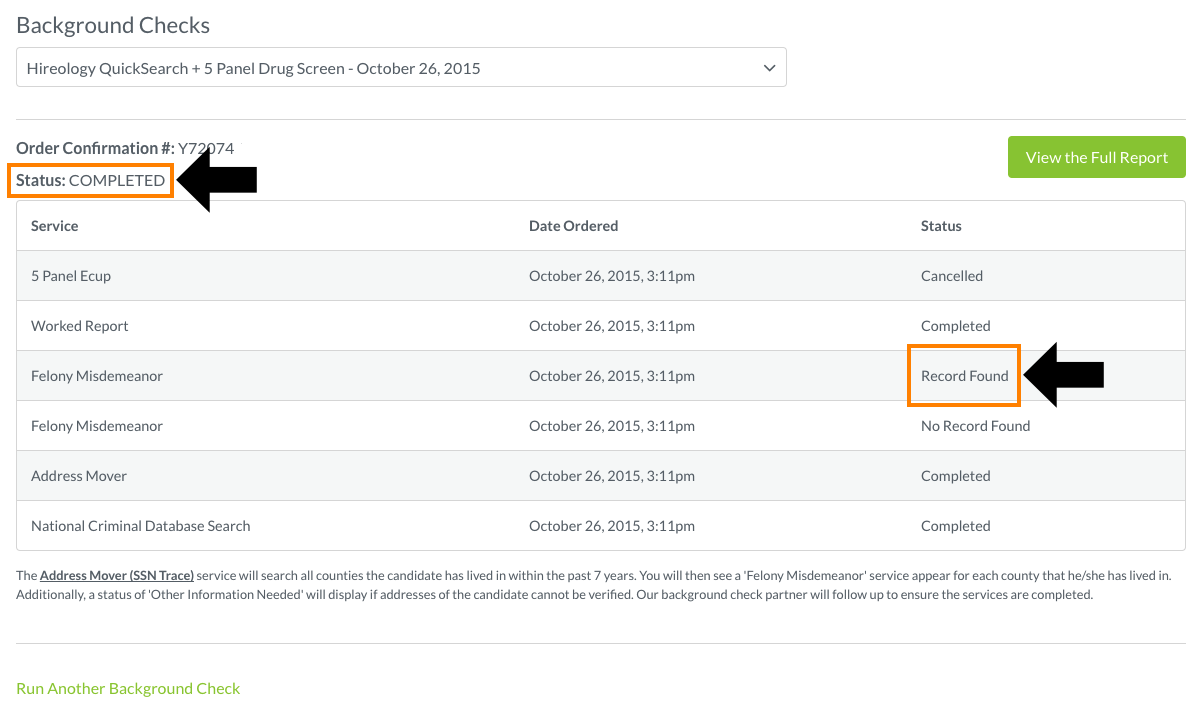This screenshot has height=711, width=1204.
Task: Click Completed status for National Criminal Database Search
Action: tap(956, 526)
